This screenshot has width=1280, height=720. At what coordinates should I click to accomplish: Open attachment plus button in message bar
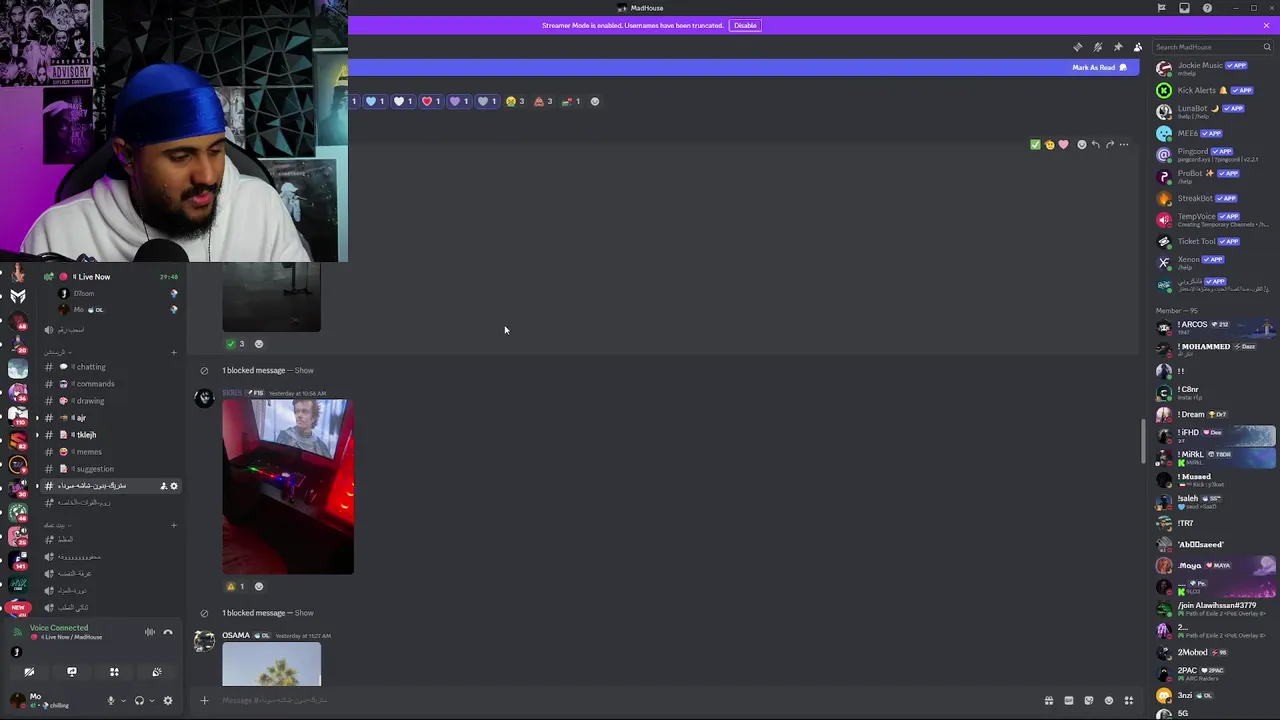204,700
